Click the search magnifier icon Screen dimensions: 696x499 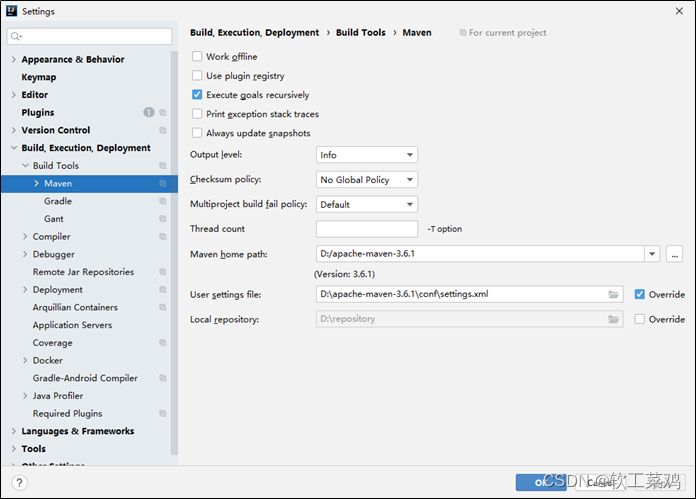[x=16, y=36]
